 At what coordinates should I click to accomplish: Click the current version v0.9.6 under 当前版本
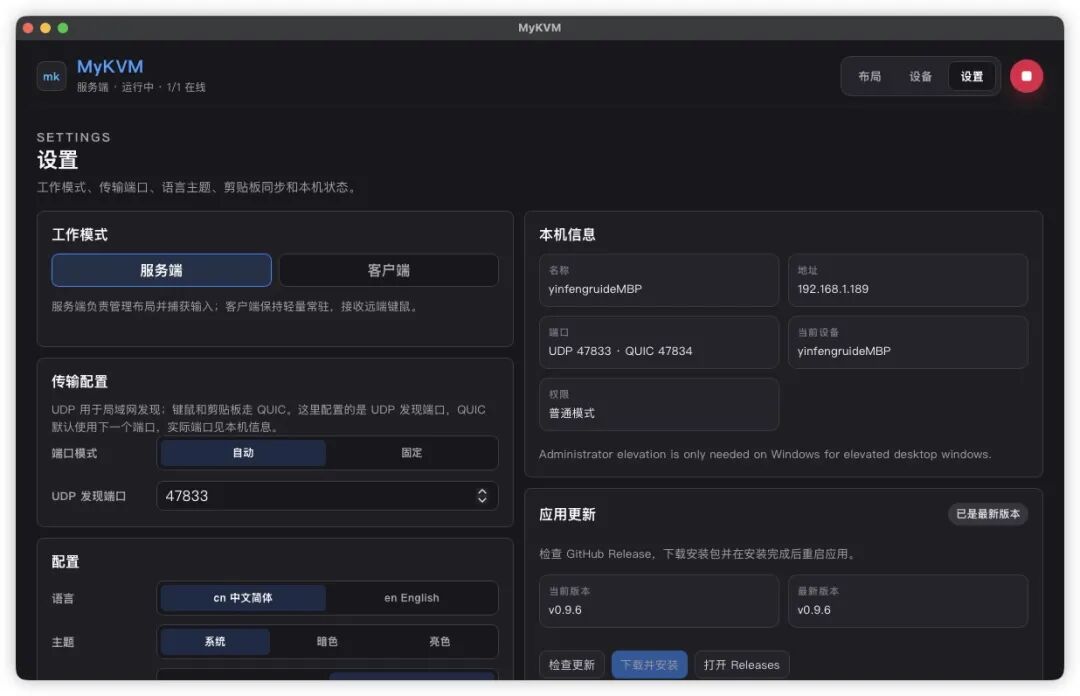point(565,611)
